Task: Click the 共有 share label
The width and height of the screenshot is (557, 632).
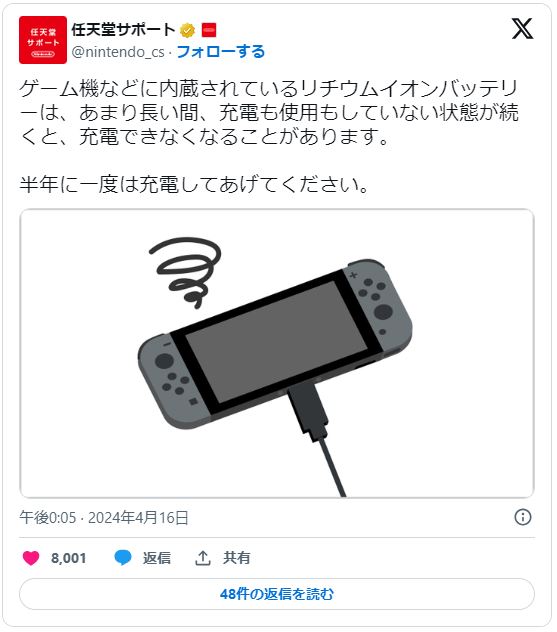Action: pos(237,558)
